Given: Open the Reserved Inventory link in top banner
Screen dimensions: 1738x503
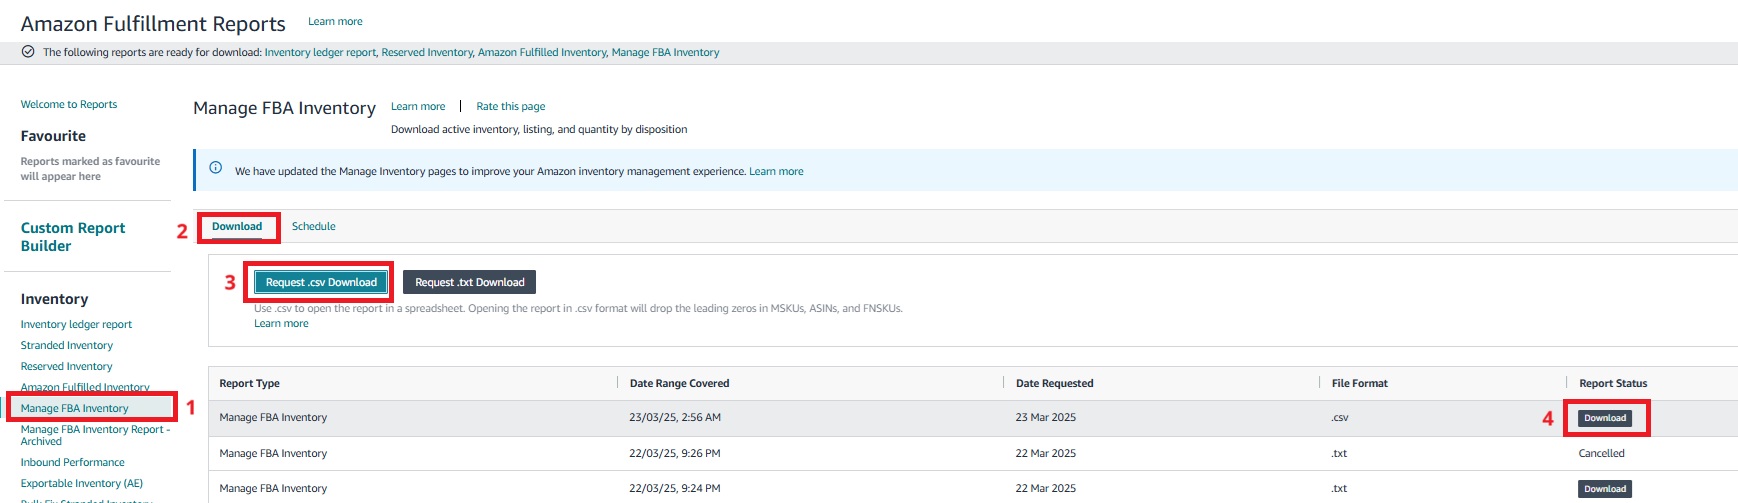Looking at the screenshot, I should tap(428, 53).
